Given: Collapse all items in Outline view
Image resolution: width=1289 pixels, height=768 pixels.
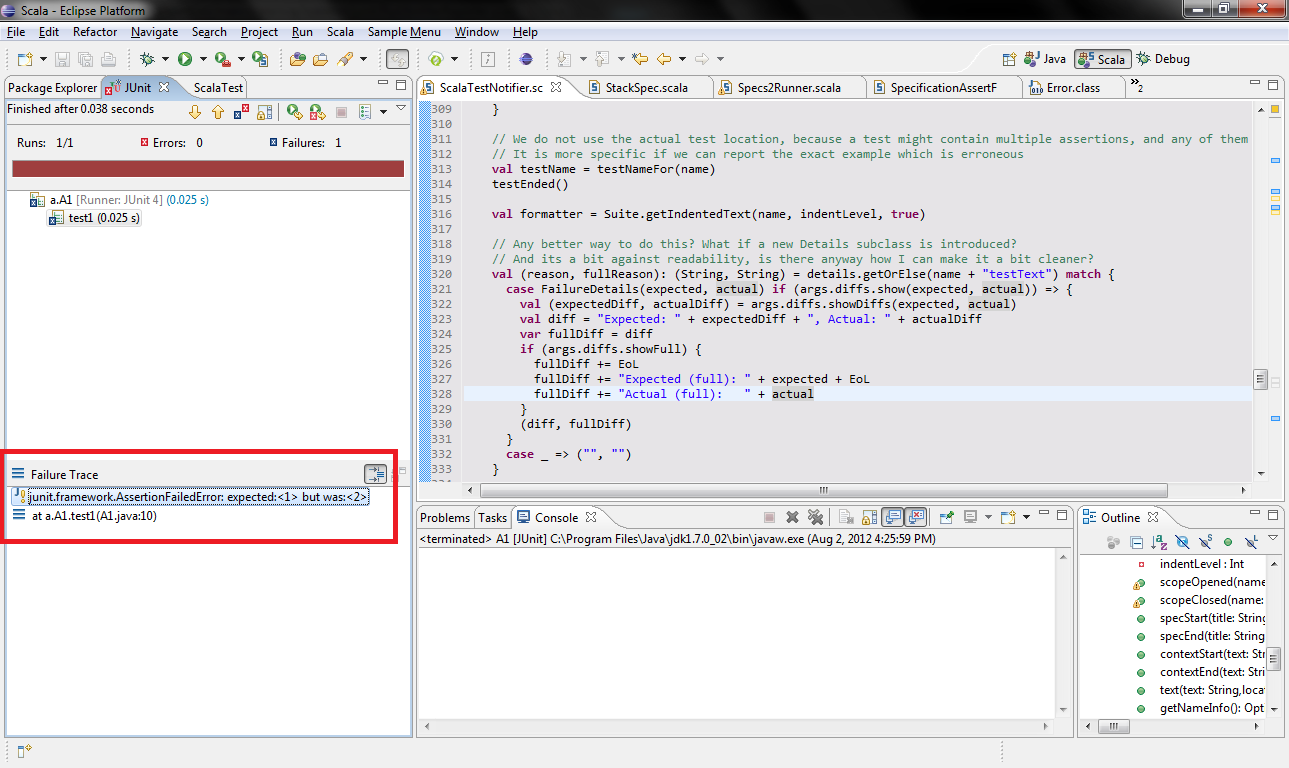Looking at the screenshot, I should (x=1136, y=542).
